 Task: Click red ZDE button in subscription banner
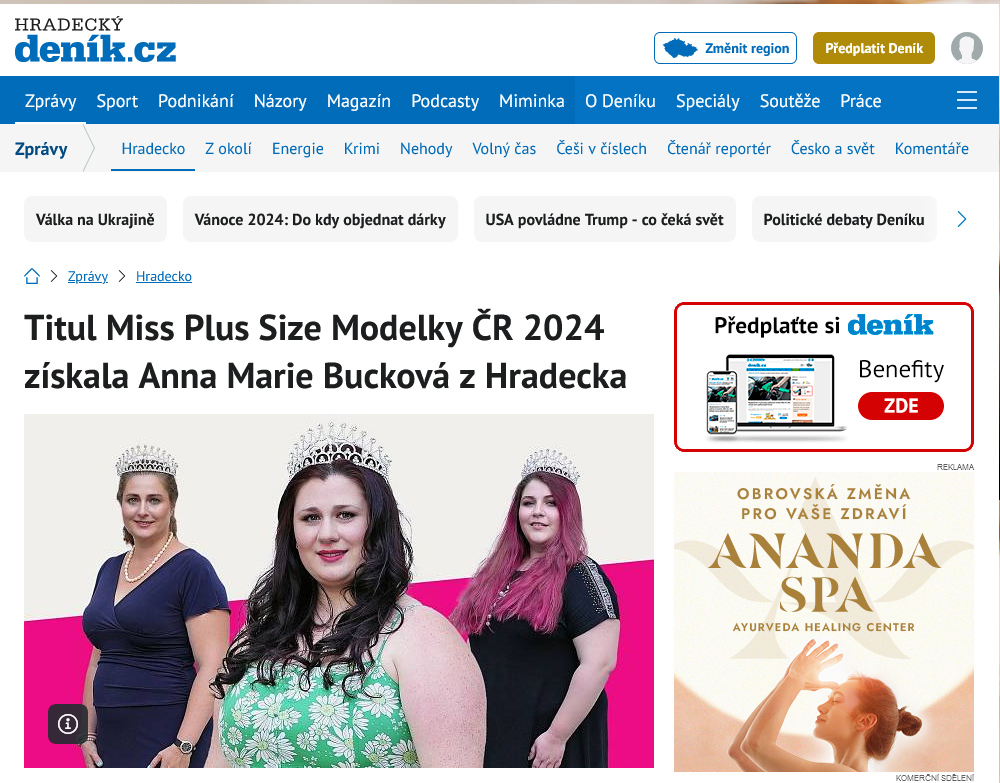tap(901, 406)
